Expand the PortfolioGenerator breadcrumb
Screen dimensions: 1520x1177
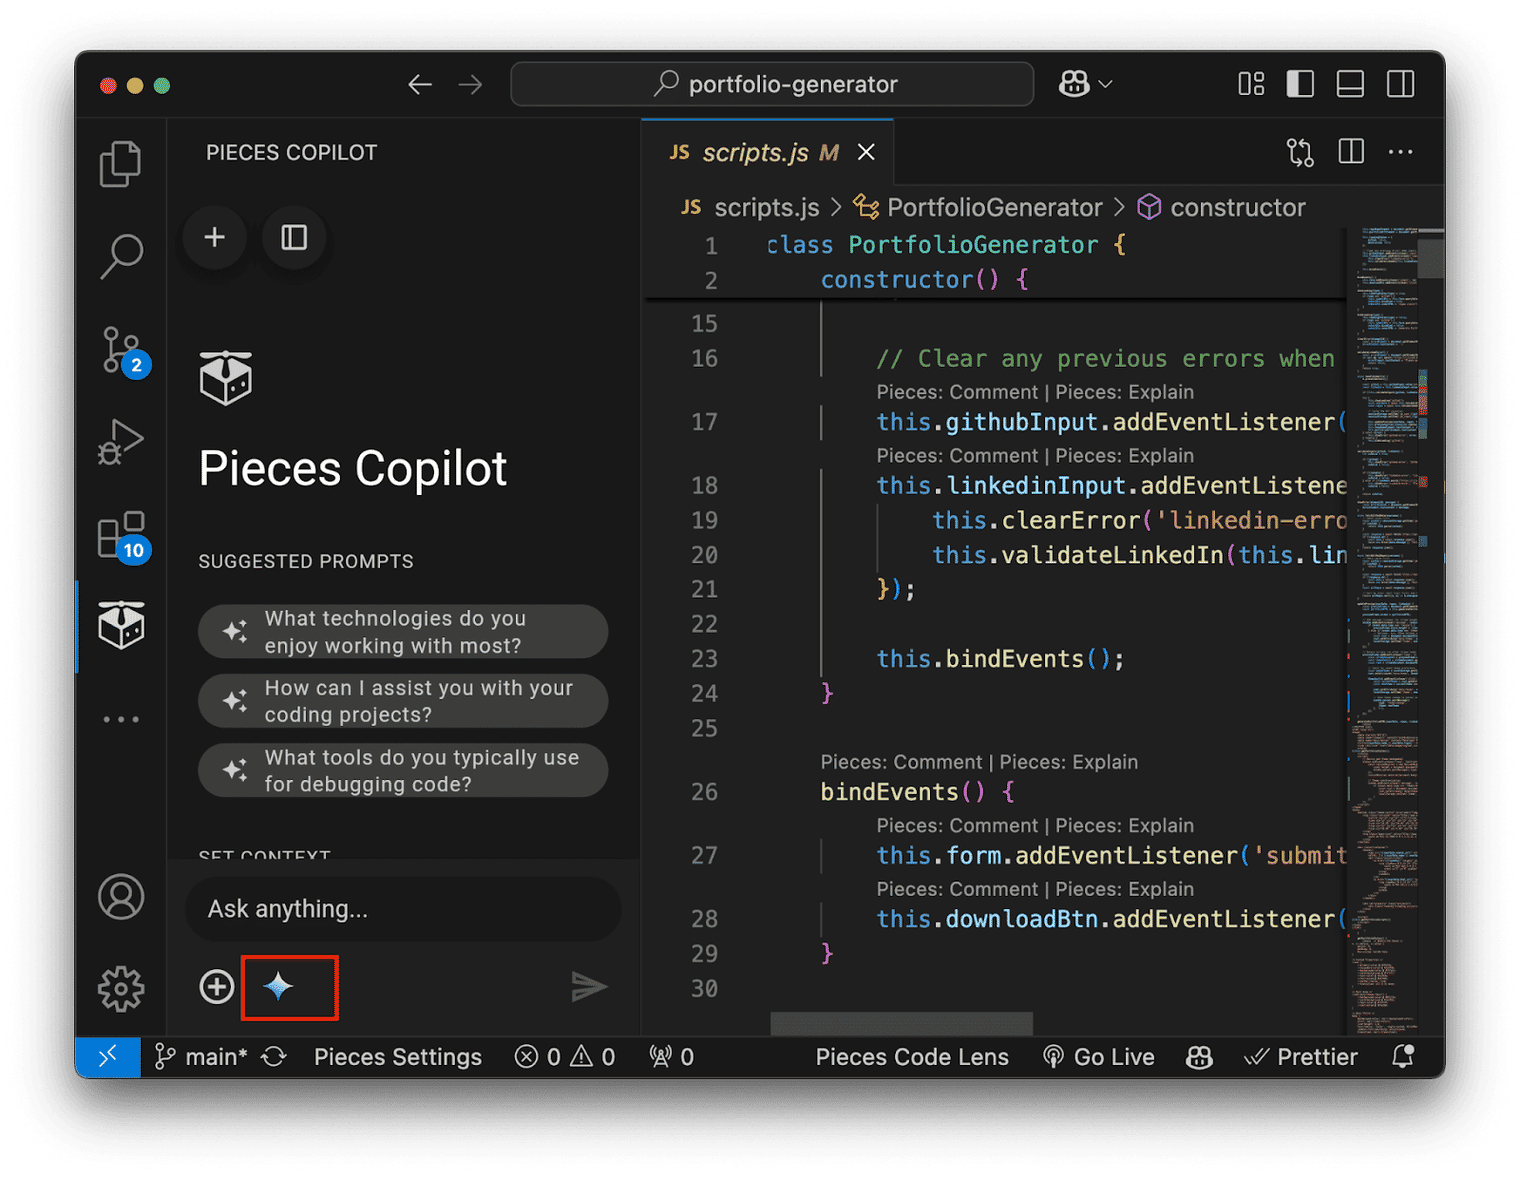[993, 207]
